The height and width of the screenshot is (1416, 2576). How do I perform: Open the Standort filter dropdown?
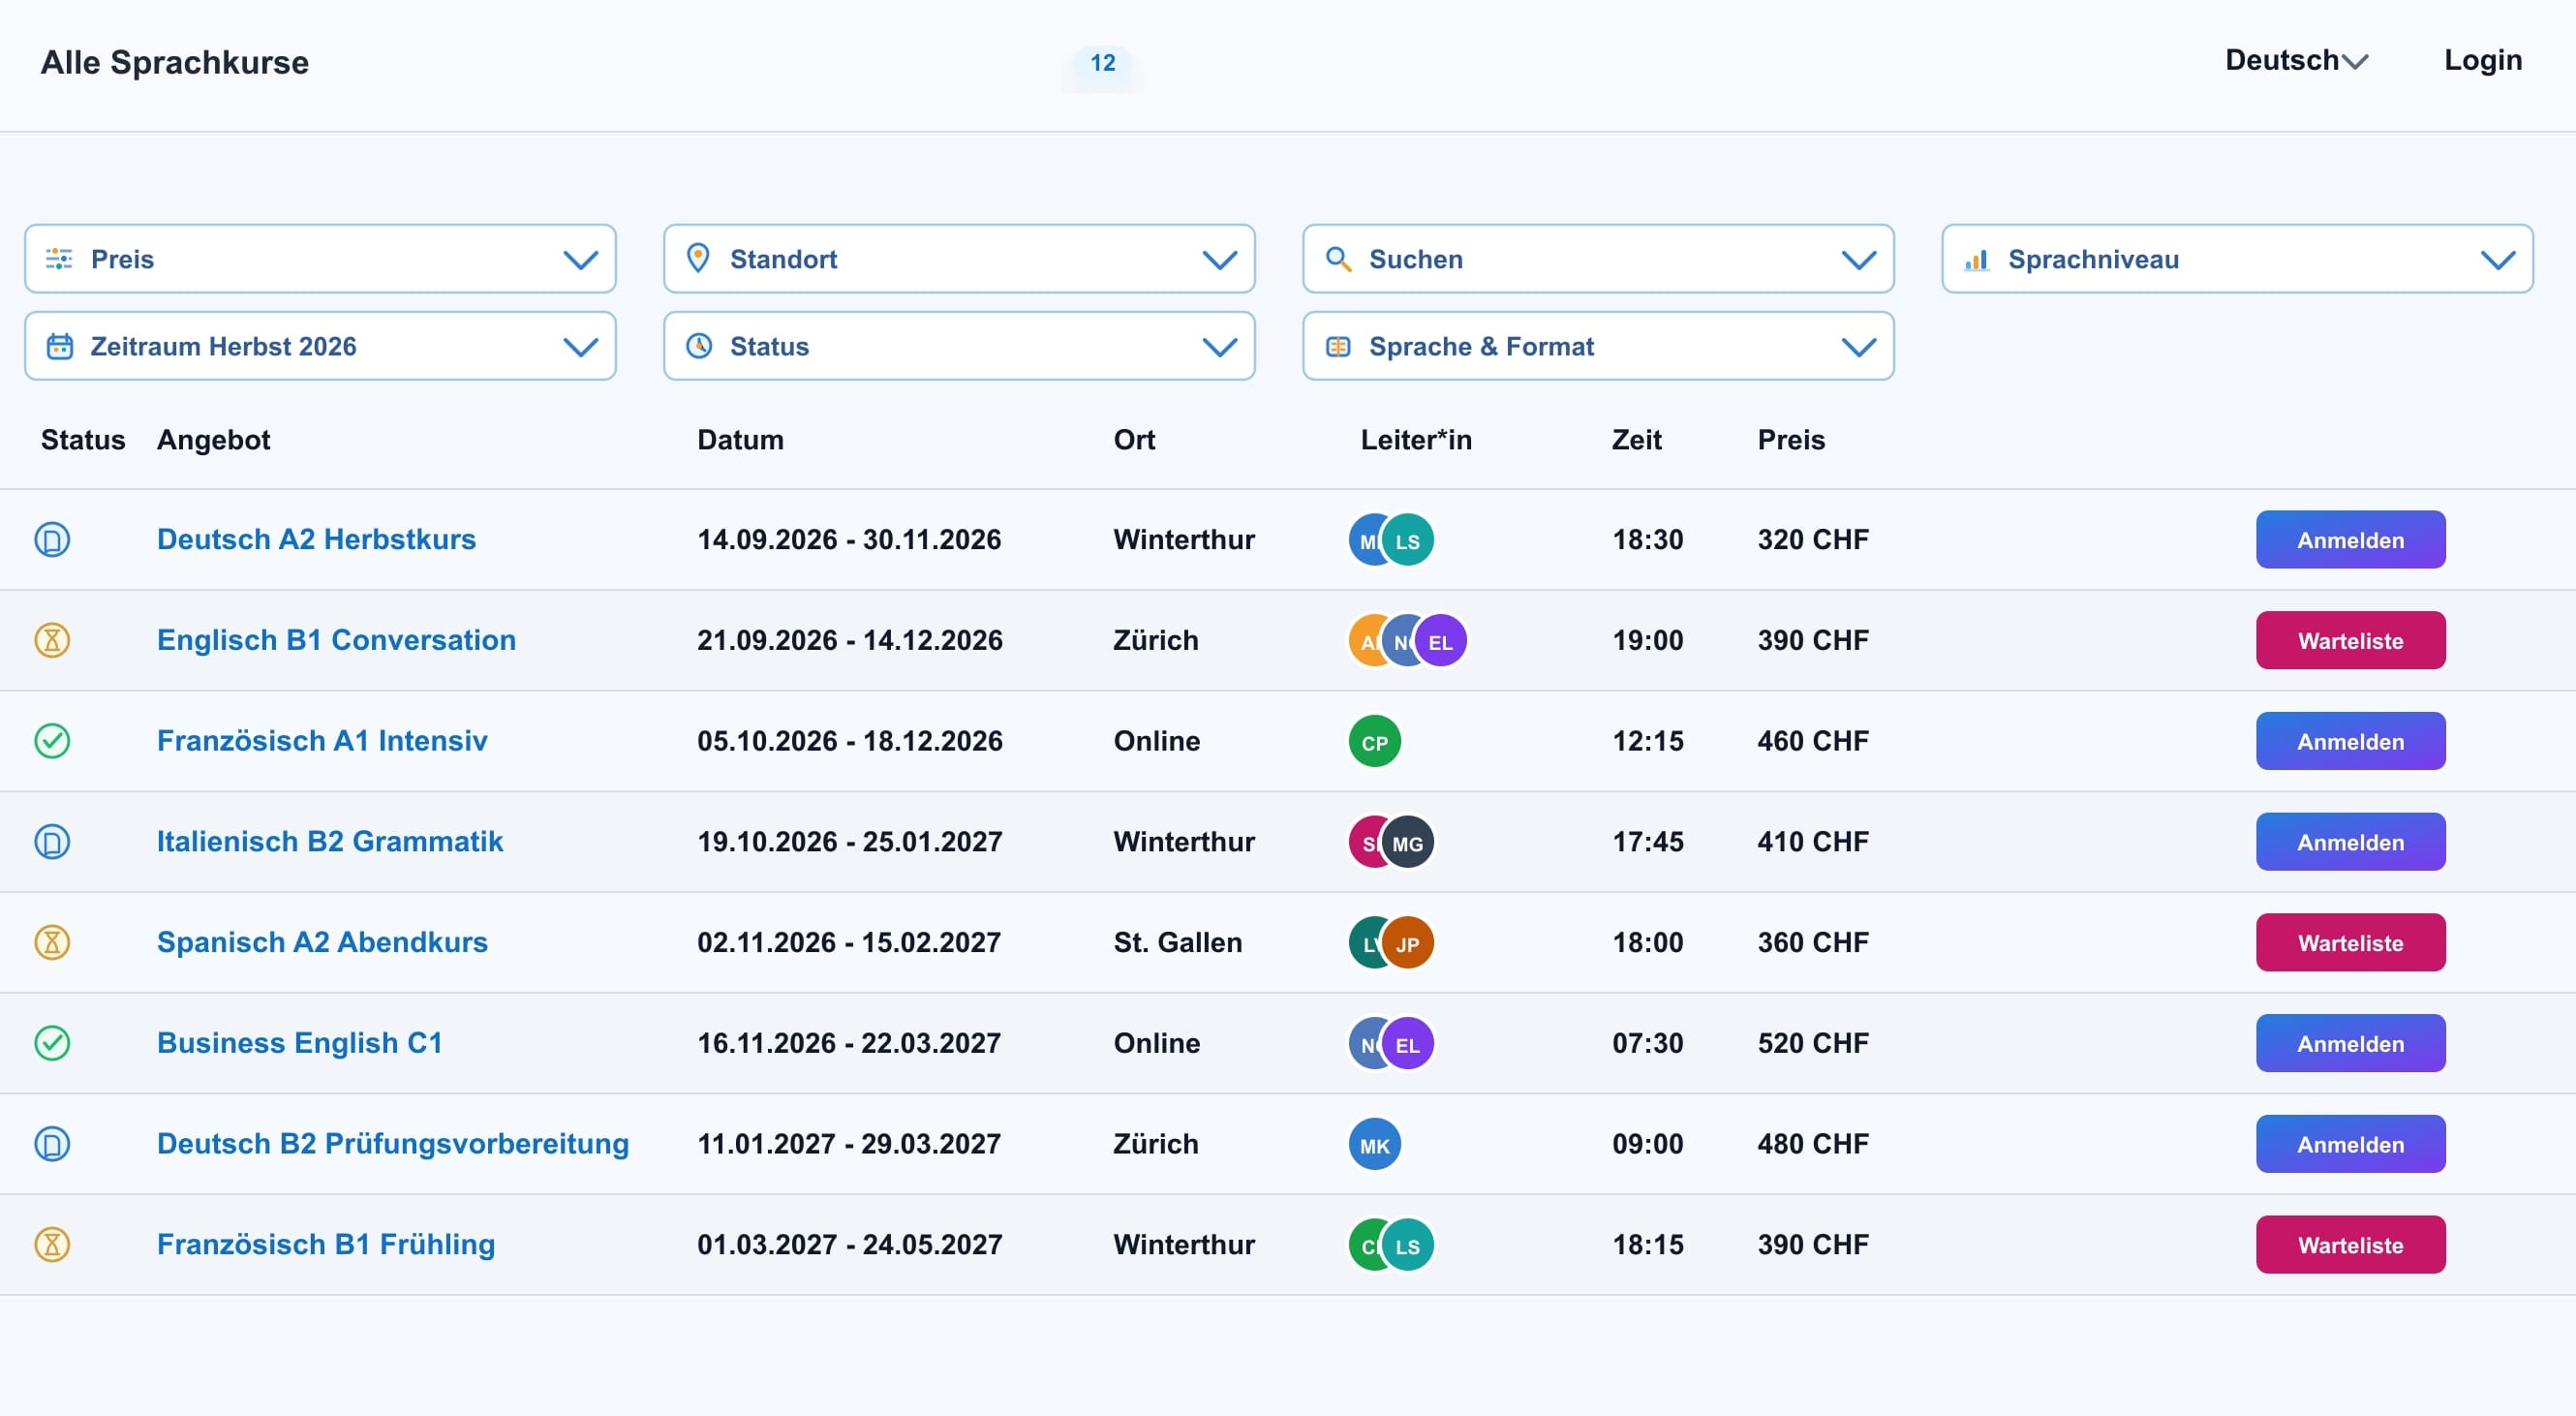(x=959, y=259)
